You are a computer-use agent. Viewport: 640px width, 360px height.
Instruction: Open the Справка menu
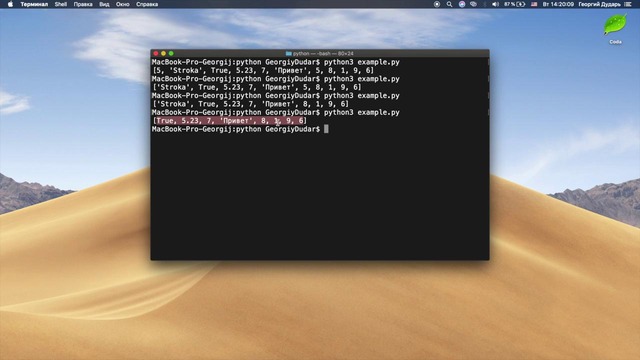147,4
